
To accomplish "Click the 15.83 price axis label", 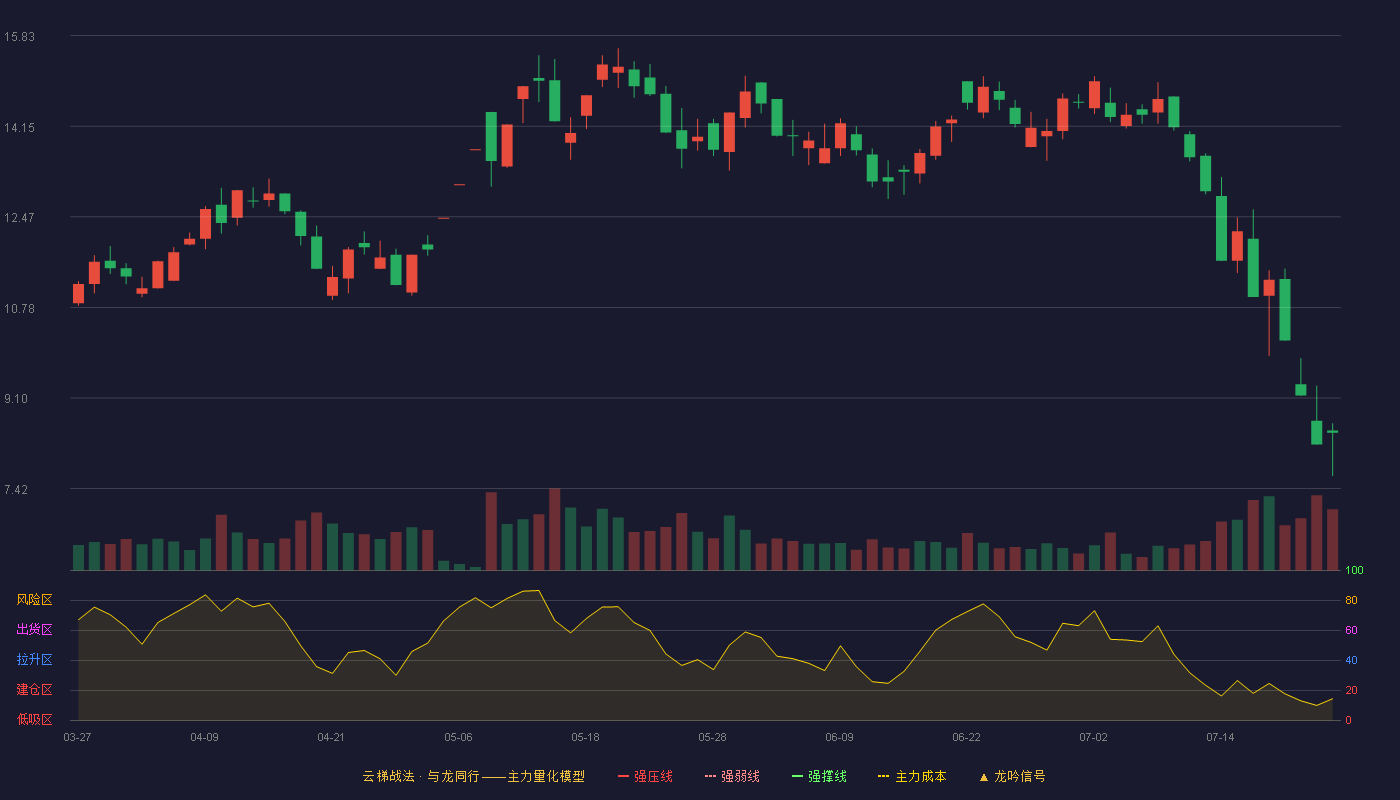I will pyautogui.click(x=19, y=37).
